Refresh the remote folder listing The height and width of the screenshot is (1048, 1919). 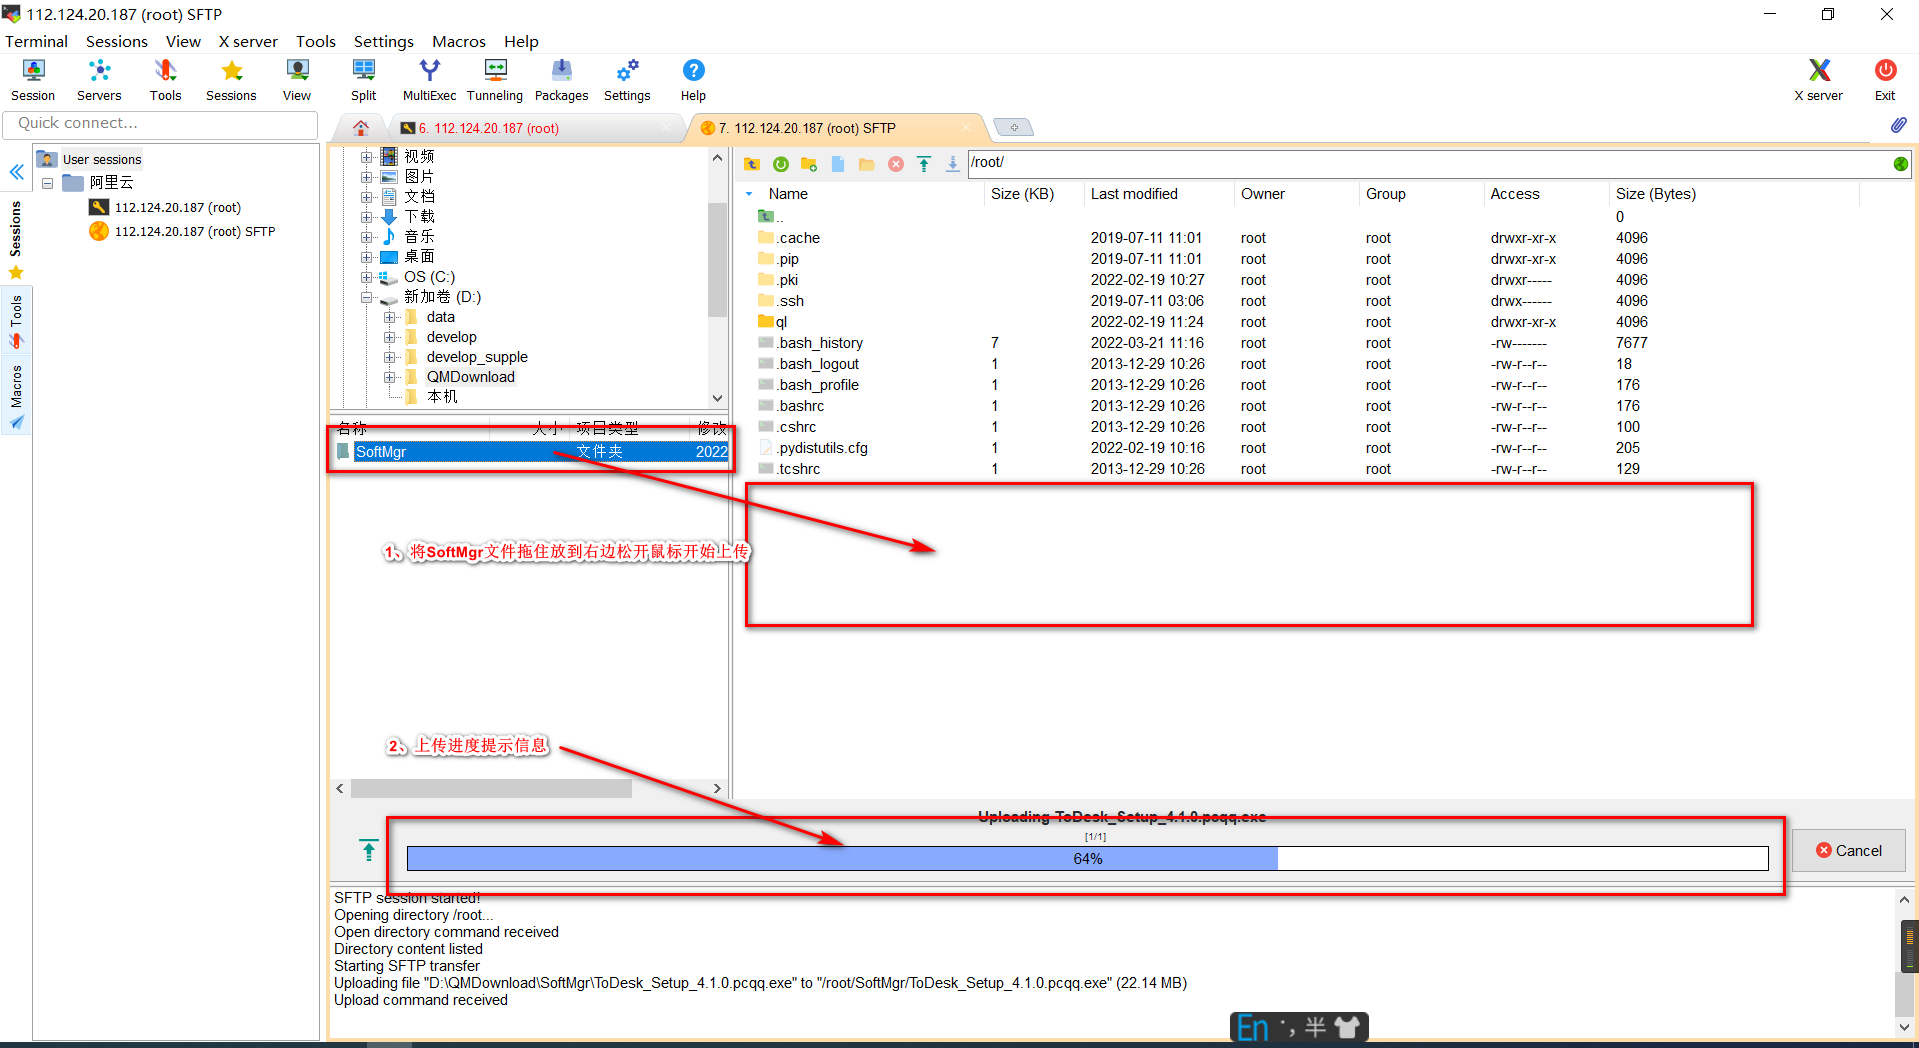(x=780, y=163)
